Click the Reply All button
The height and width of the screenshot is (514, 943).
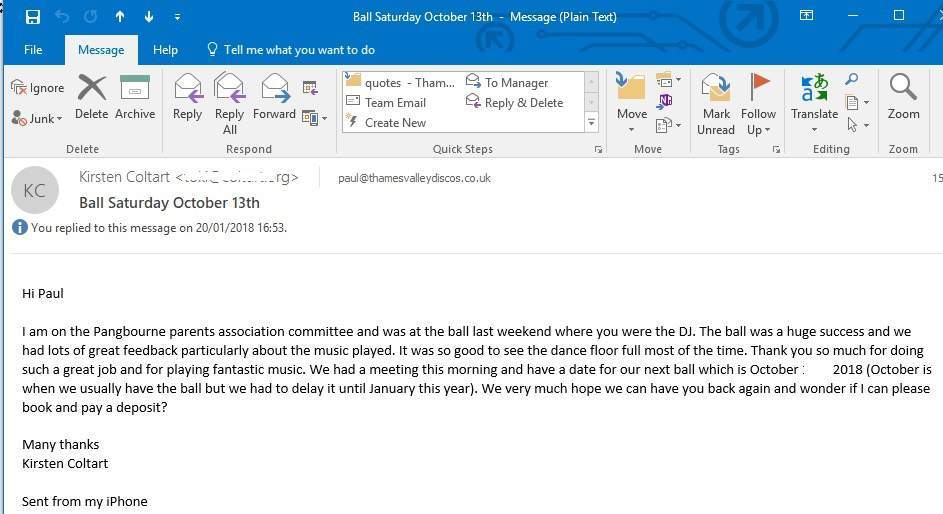[x=230, y=103]
